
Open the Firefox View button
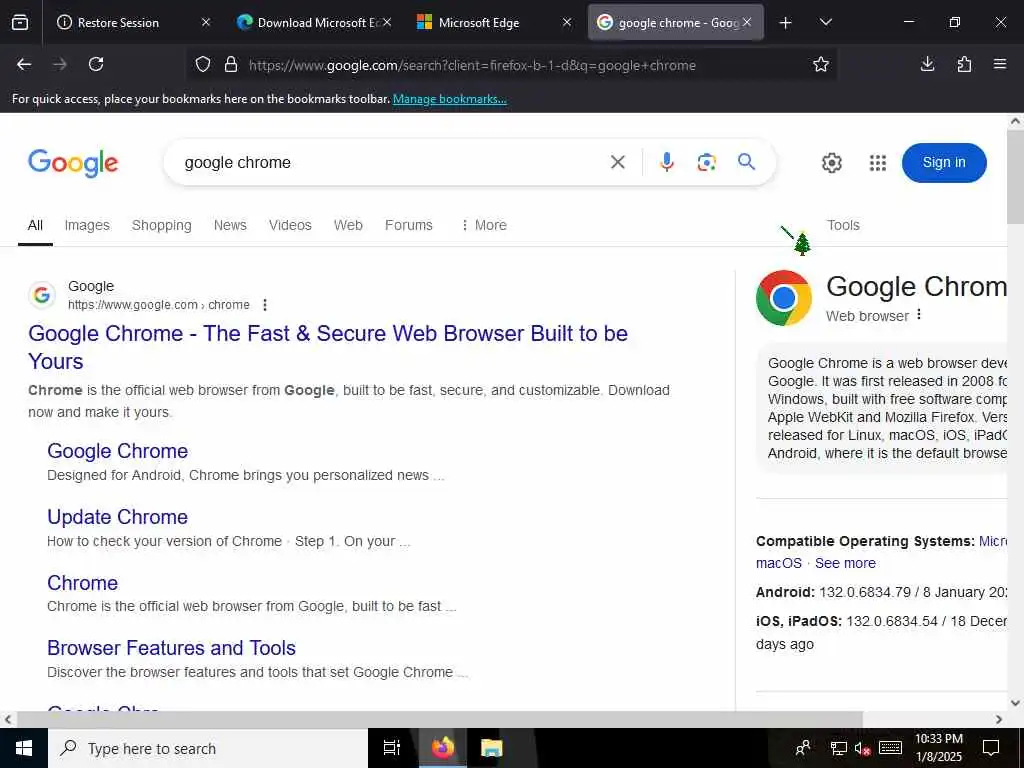[x=20, y=23]
